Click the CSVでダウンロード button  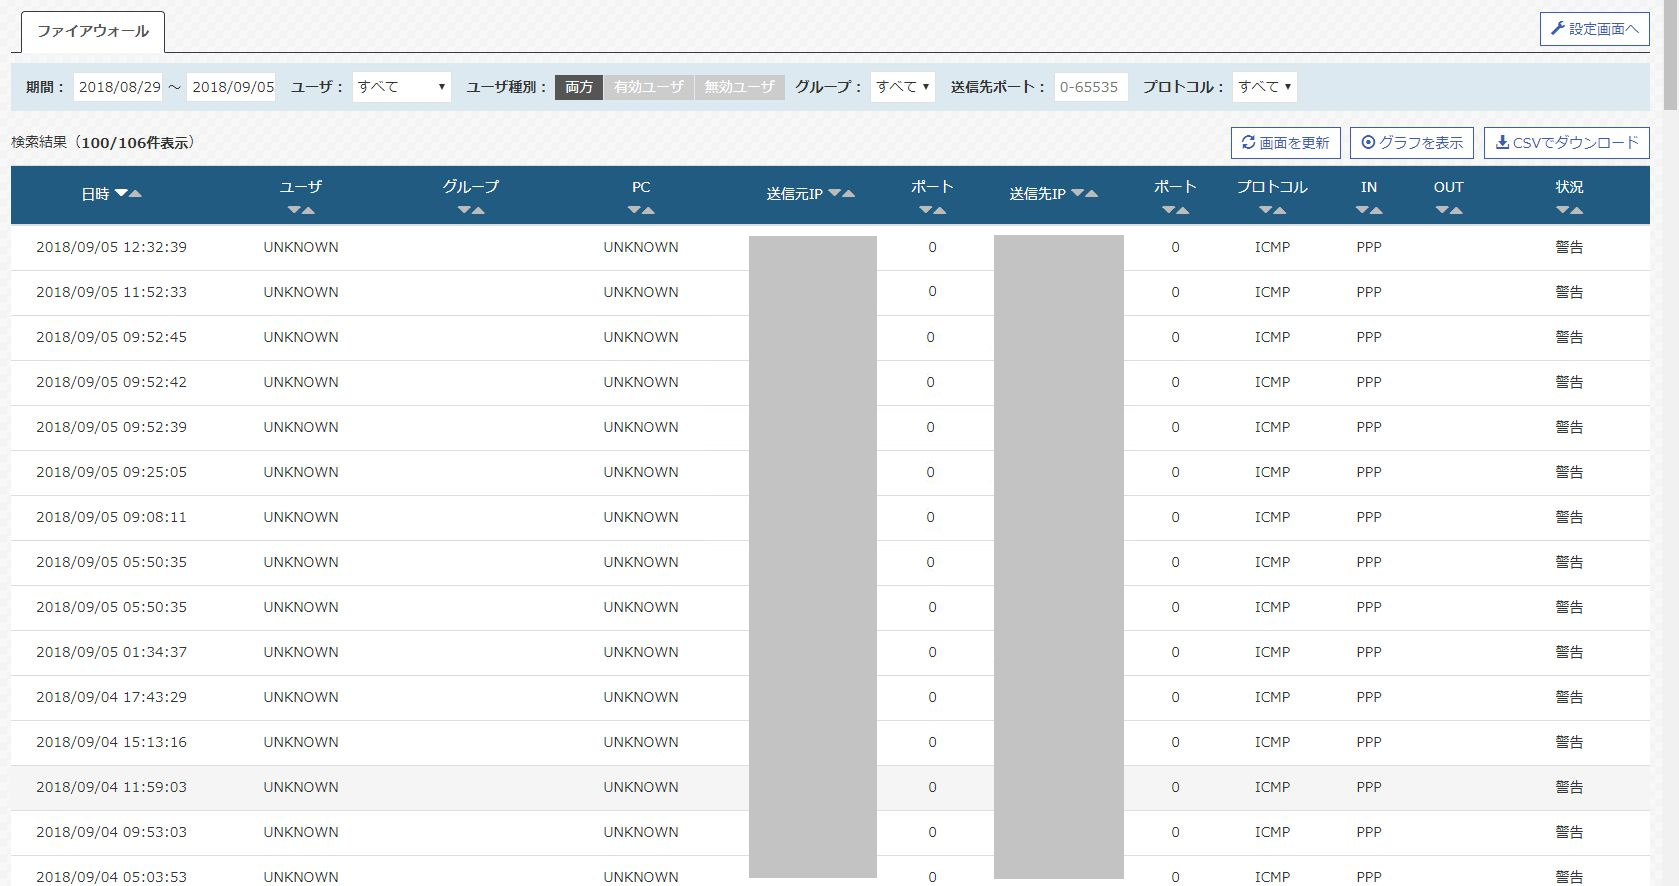tap(1567, 143)
